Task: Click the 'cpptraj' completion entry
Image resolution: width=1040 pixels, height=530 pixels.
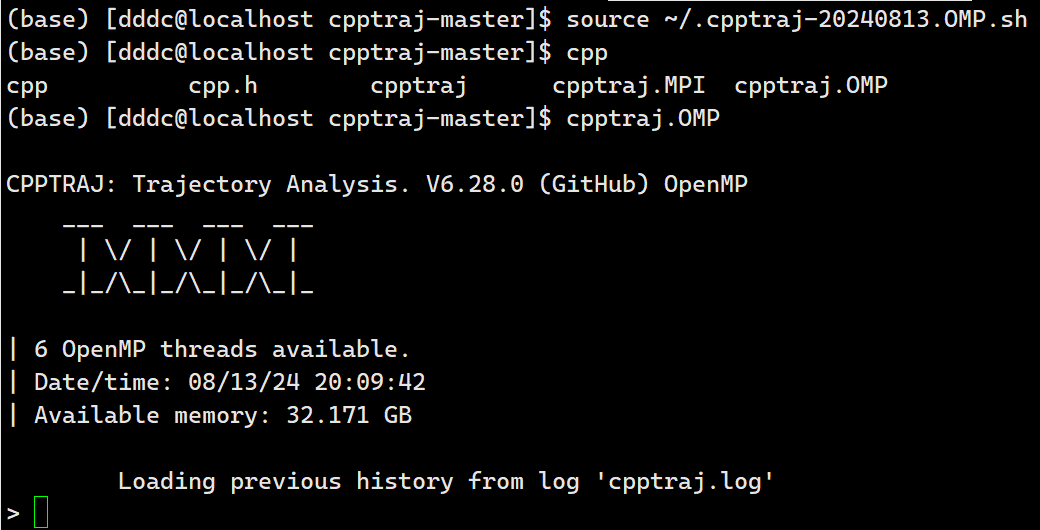Action: click(419, 86)
